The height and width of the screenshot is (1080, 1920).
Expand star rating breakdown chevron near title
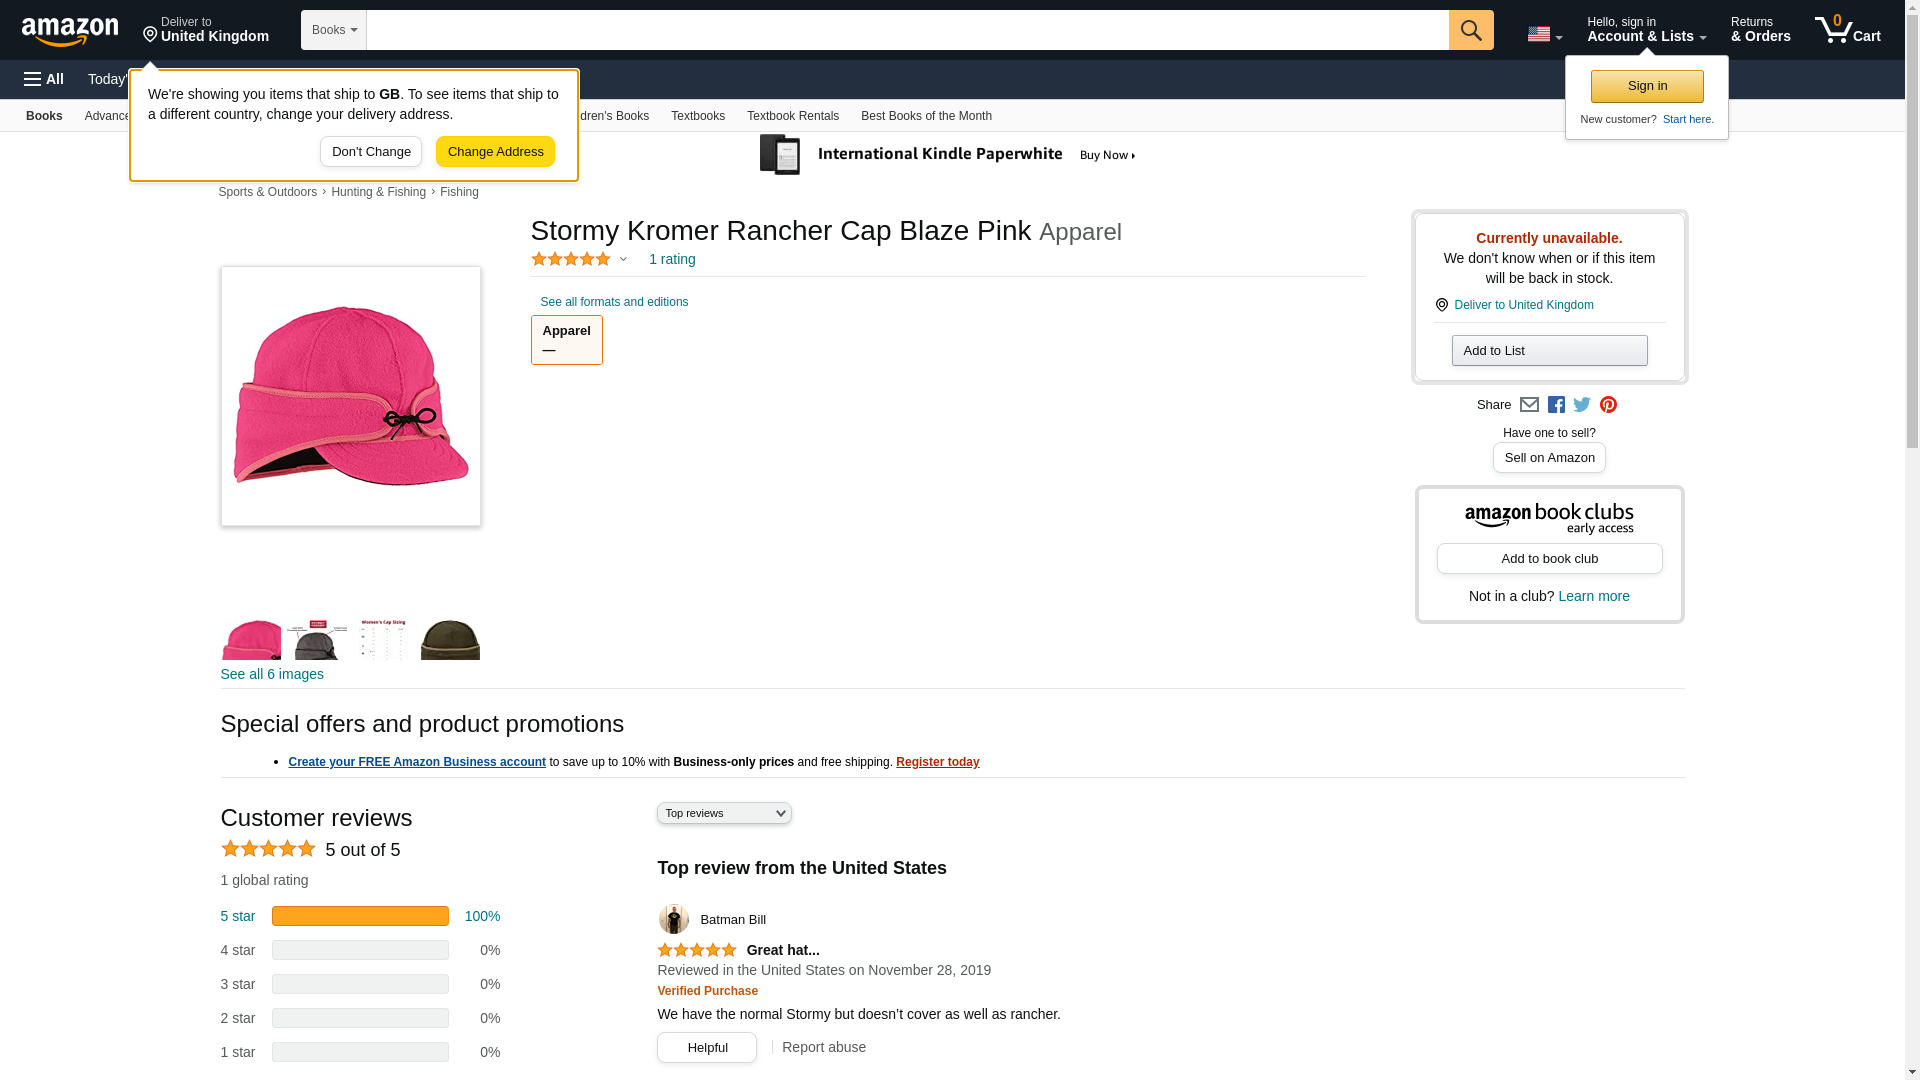[x=623, y=260]
